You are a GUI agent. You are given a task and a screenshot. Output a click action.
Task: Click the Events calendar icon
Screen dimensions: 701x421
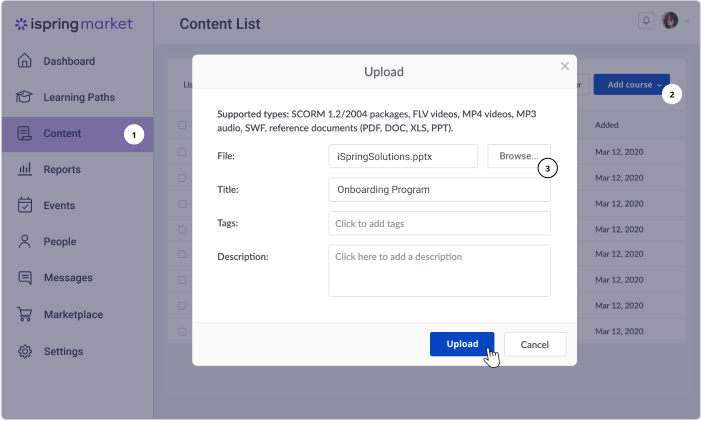(25, 205)
